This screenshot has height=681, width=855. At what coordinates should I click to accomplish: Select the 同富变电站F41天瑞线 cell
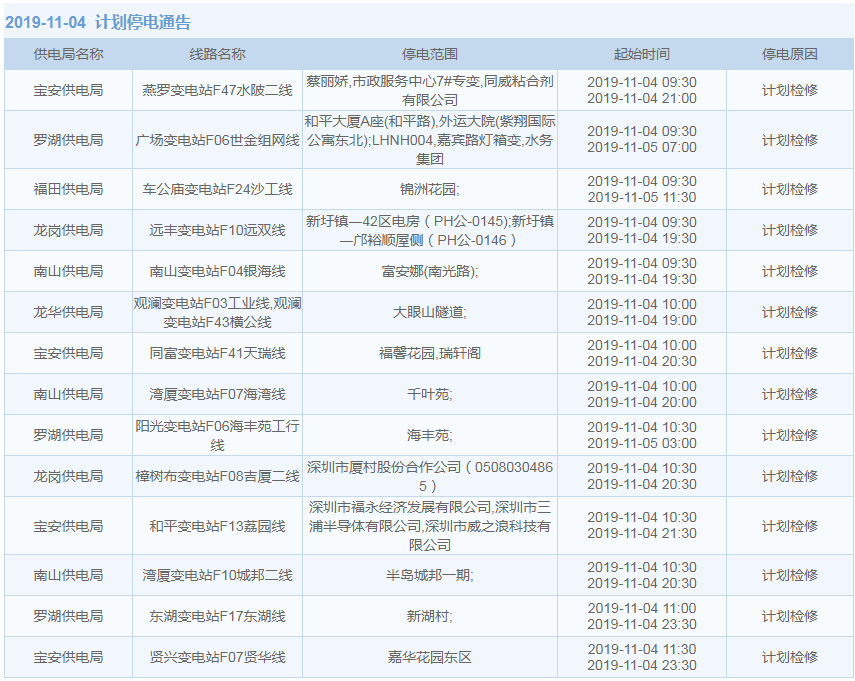point(217,353)
